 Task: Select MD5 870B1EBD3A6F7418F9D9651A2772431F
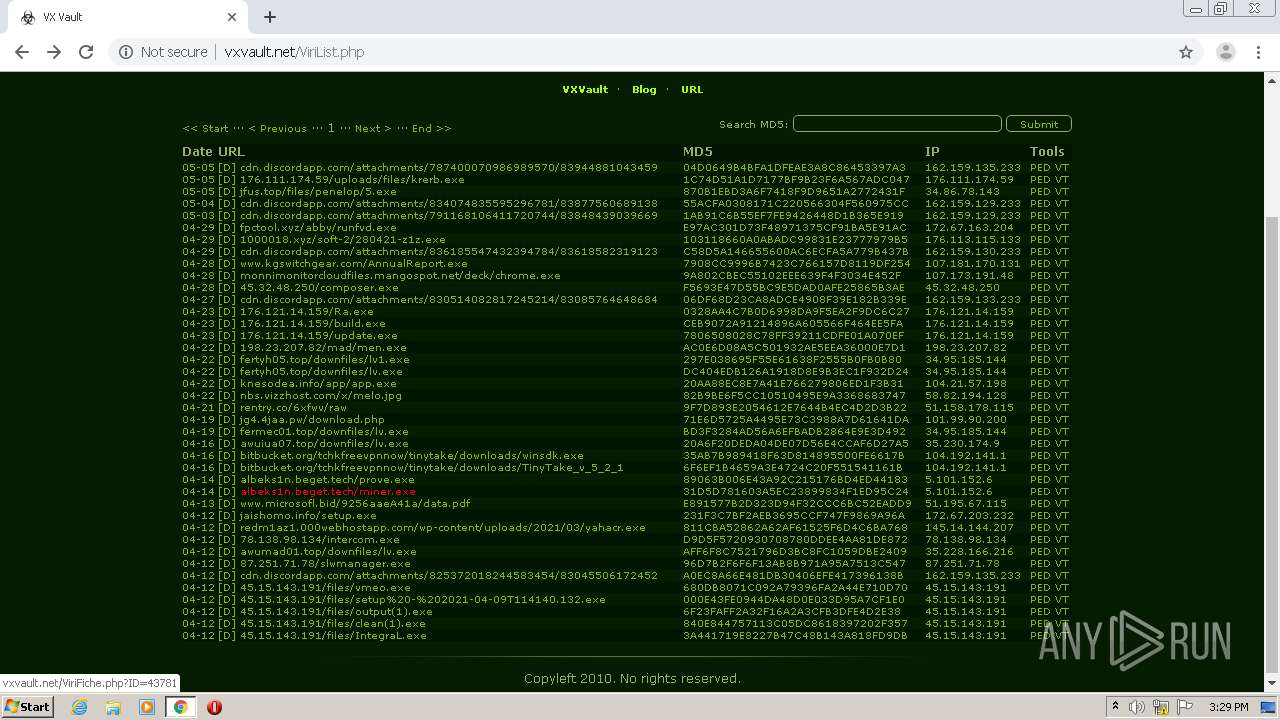pos(794,191)
